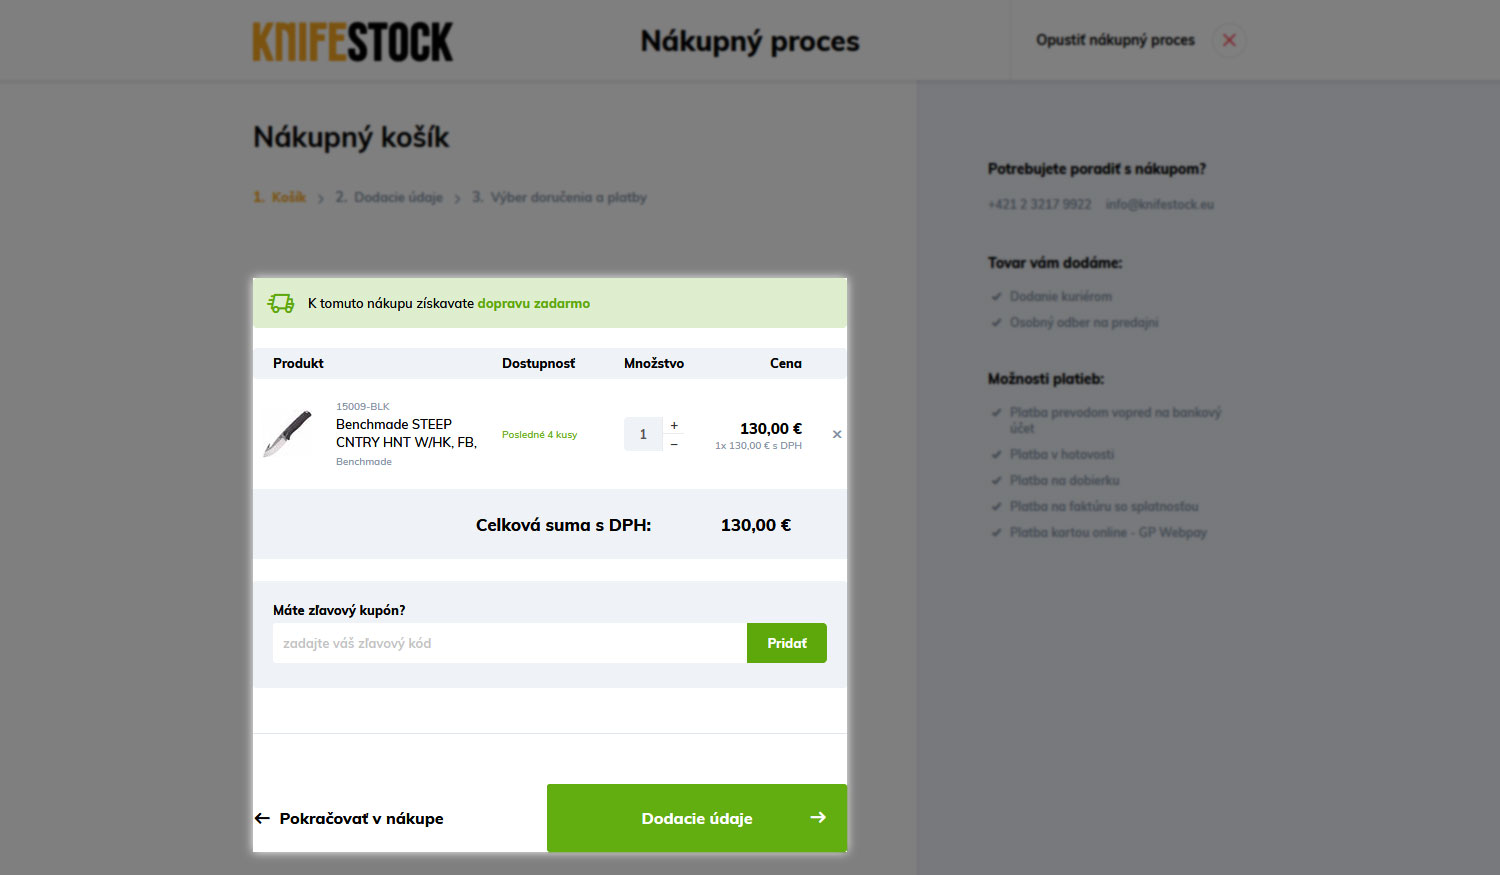Decrease quantity with the minus button
This screenshot has width=1500, height=875.
[674, 444]
